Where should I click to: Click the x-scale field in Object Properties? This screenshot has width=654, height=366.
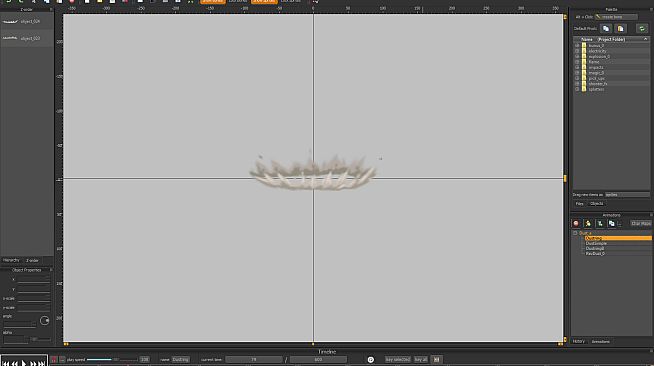coord(34,298)
